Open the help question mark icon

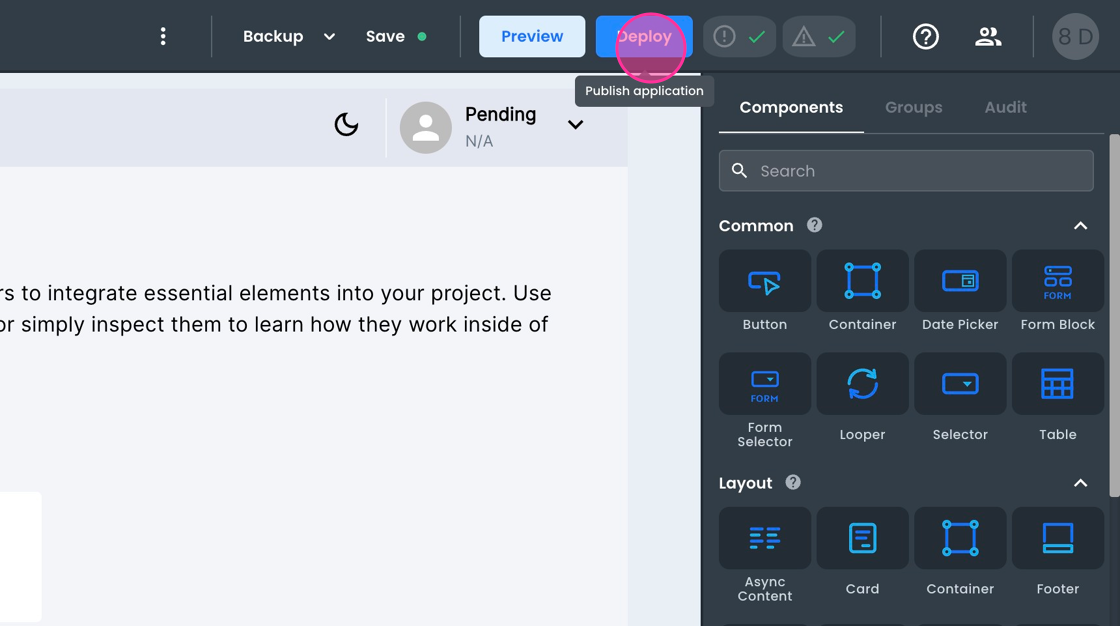coord(925,37)
